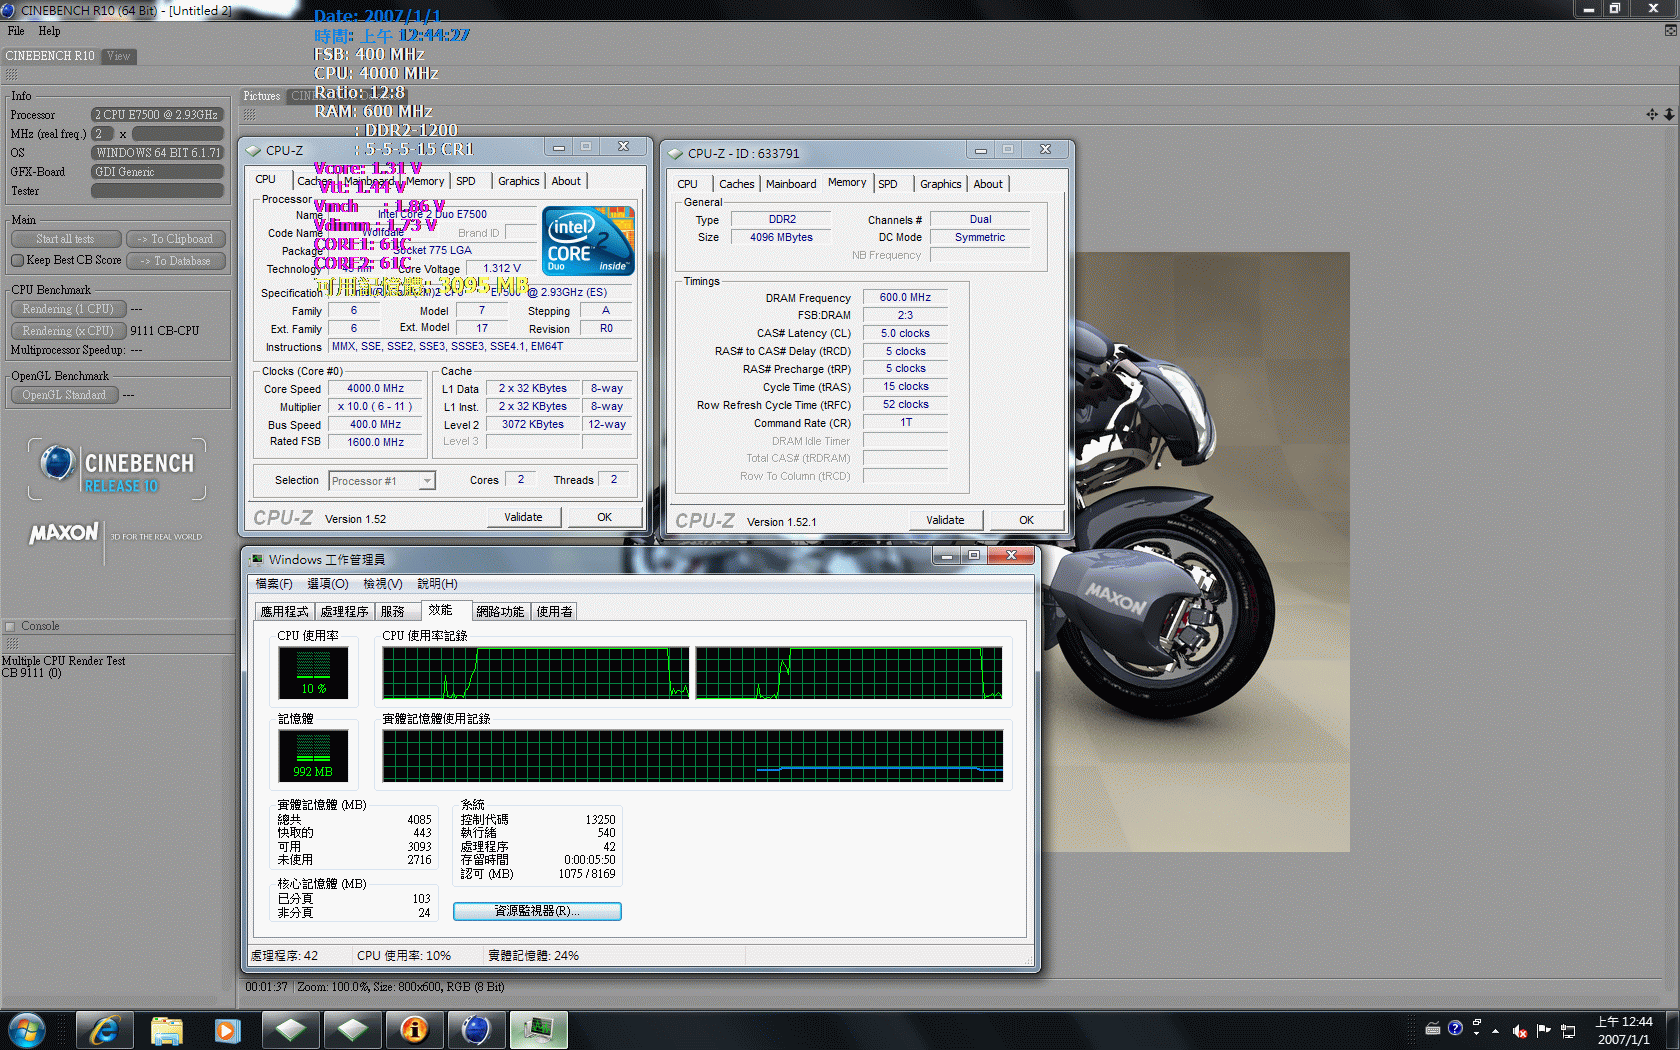Image resolution: width=1680 pixels, height=1050 pixels.
Task: Show hidden tray icons arrow
Action: [x=1496, y=1030]
